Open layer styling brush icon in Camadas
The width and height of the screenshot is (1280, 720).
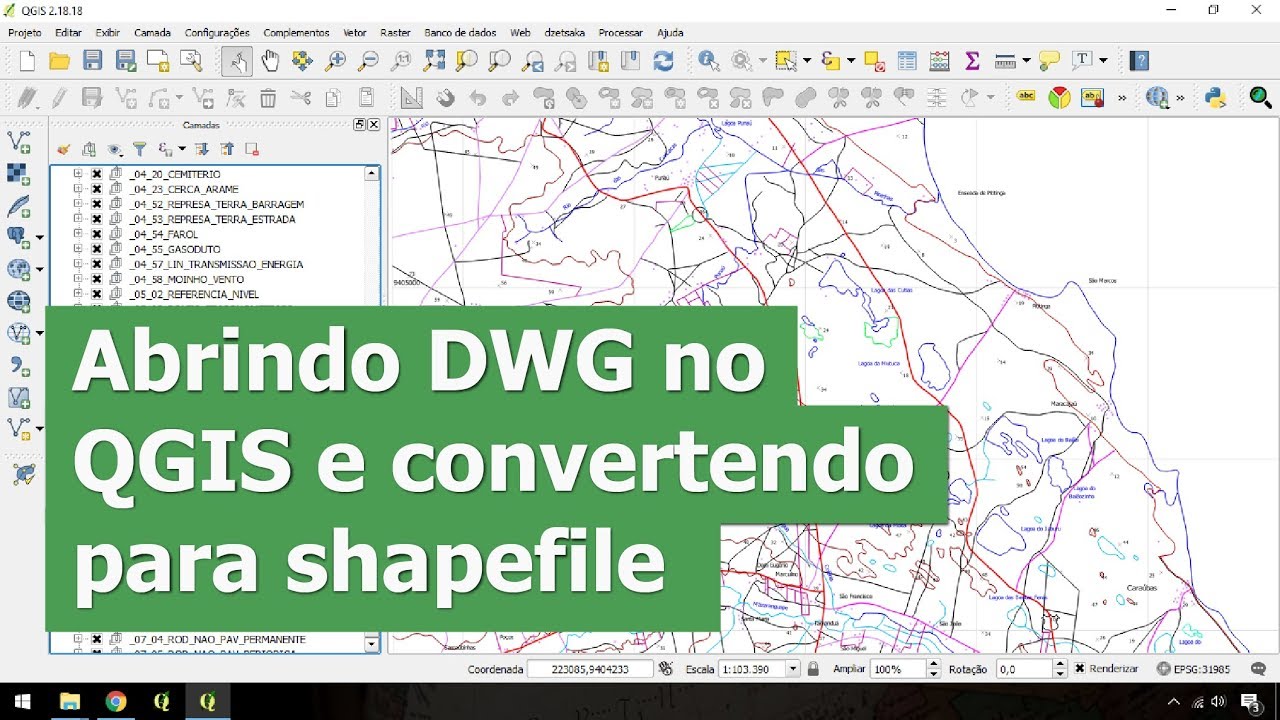63,149
